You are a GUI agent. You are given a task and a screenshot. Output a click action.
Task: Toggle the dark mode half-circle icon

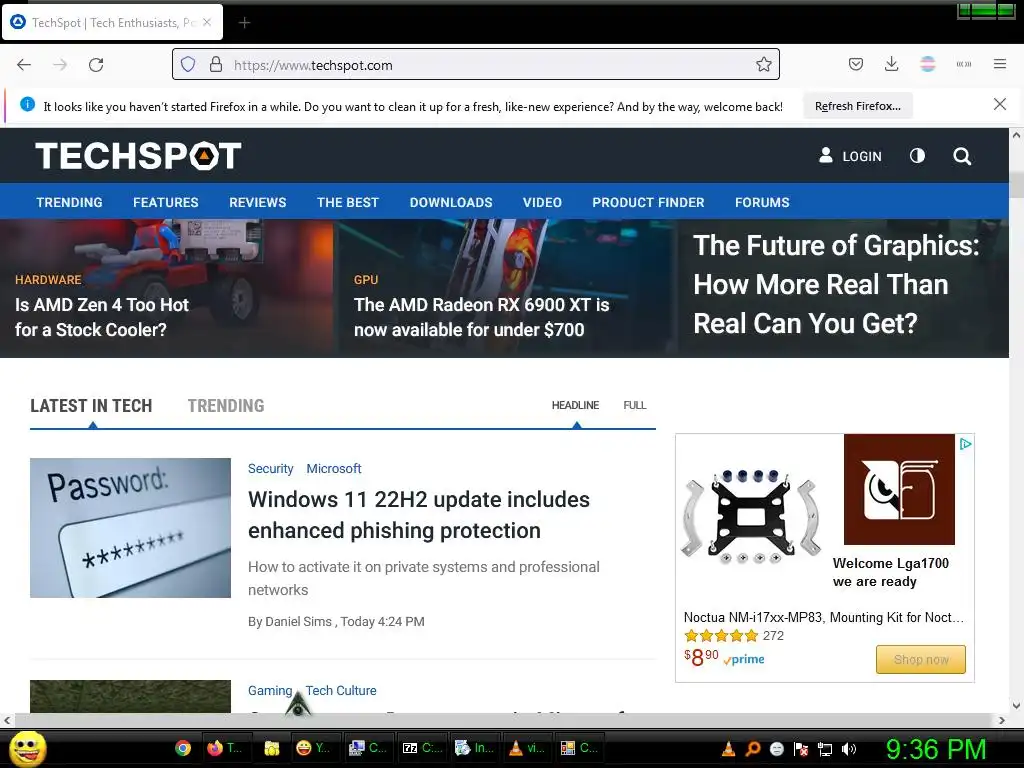click(x=917, y=155)
